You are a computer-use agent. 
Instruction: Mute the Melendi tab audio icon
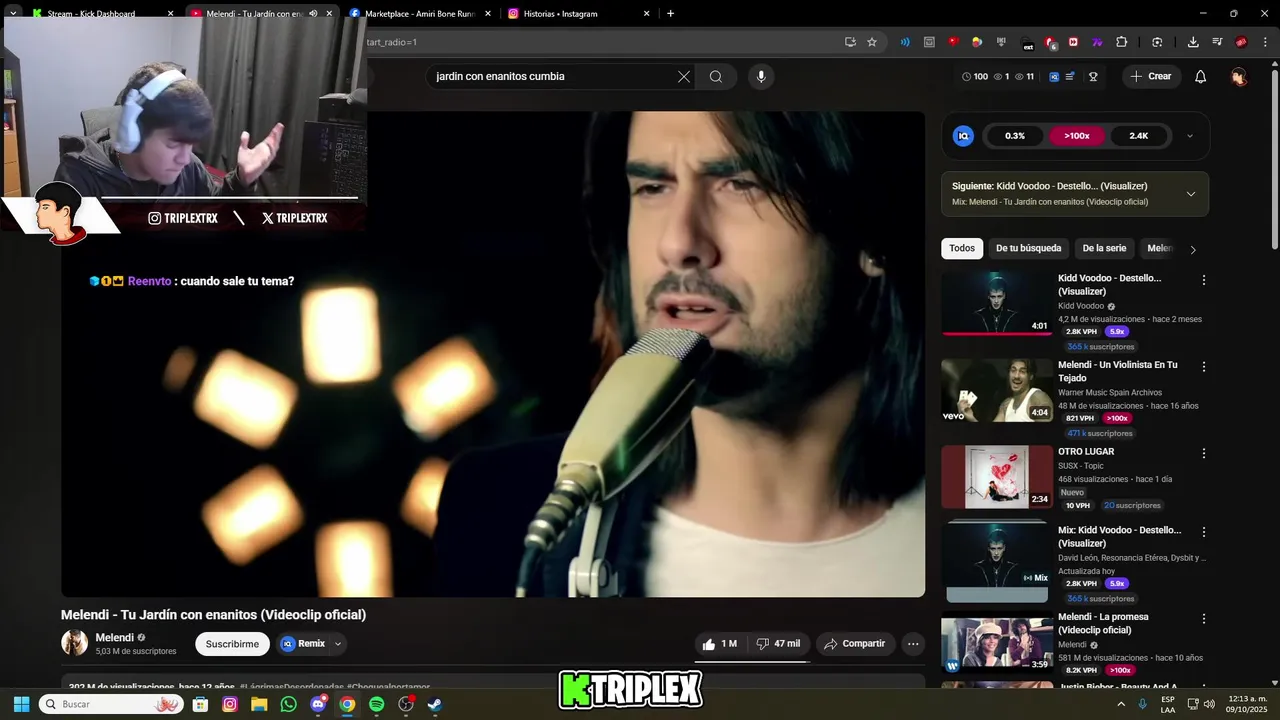pyautogui.click(x=313, y=14)
